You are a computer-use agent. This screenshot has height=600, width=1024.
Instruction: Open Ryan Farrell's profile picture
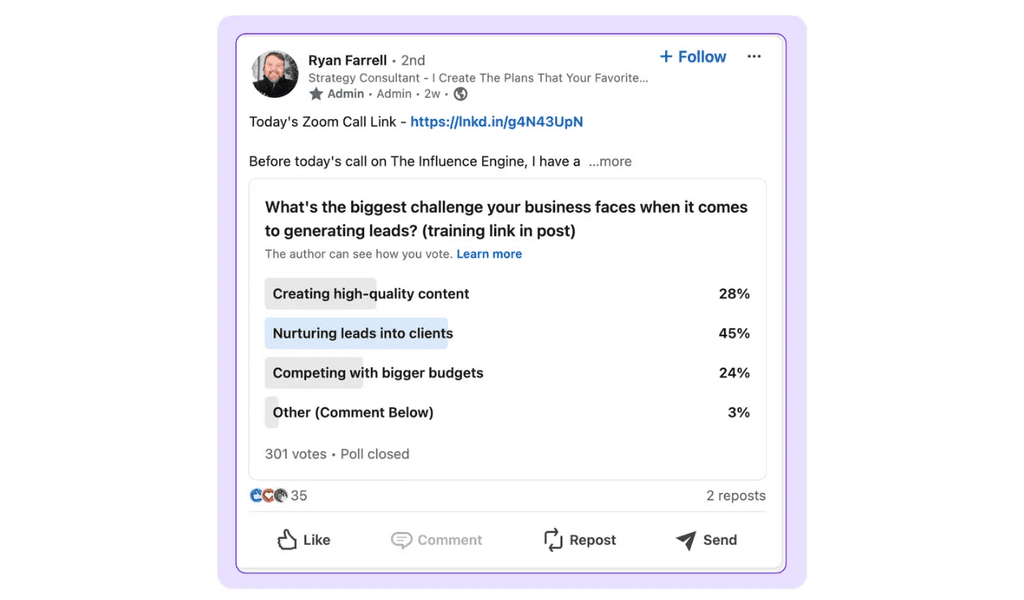(x=274, y=74)
